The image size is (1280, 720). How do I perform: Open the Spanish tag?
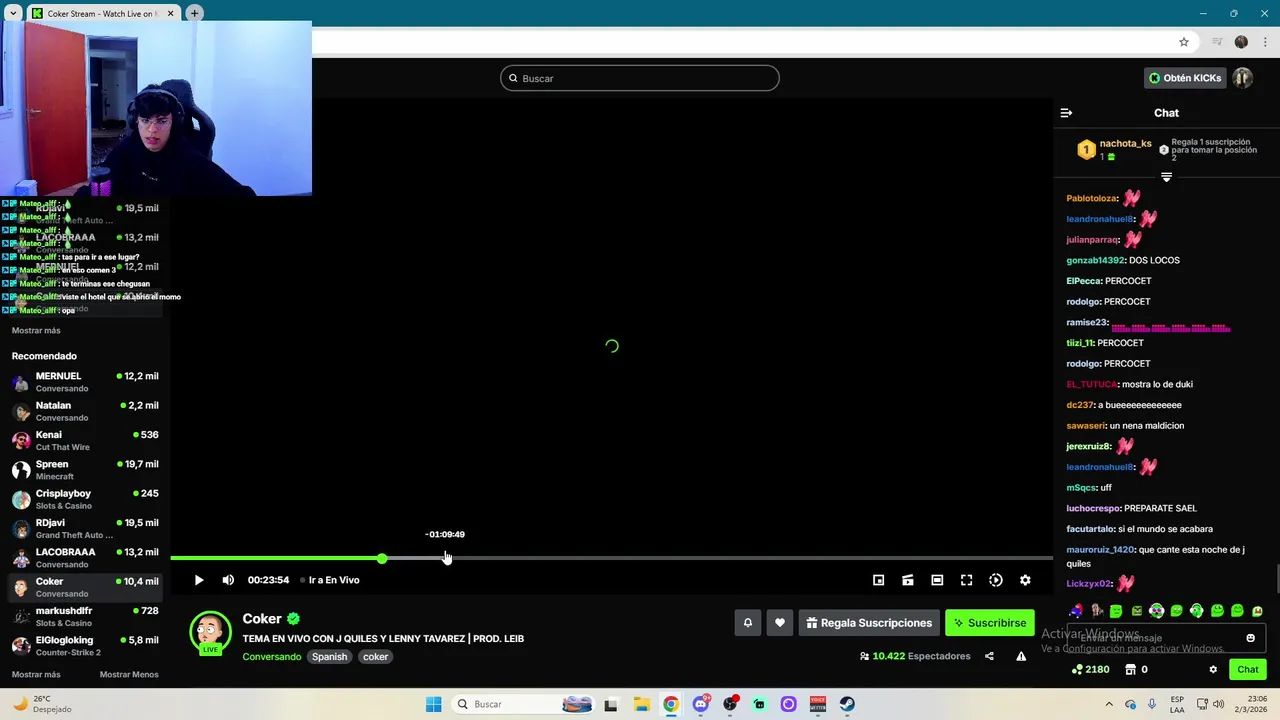coord(329,657)
